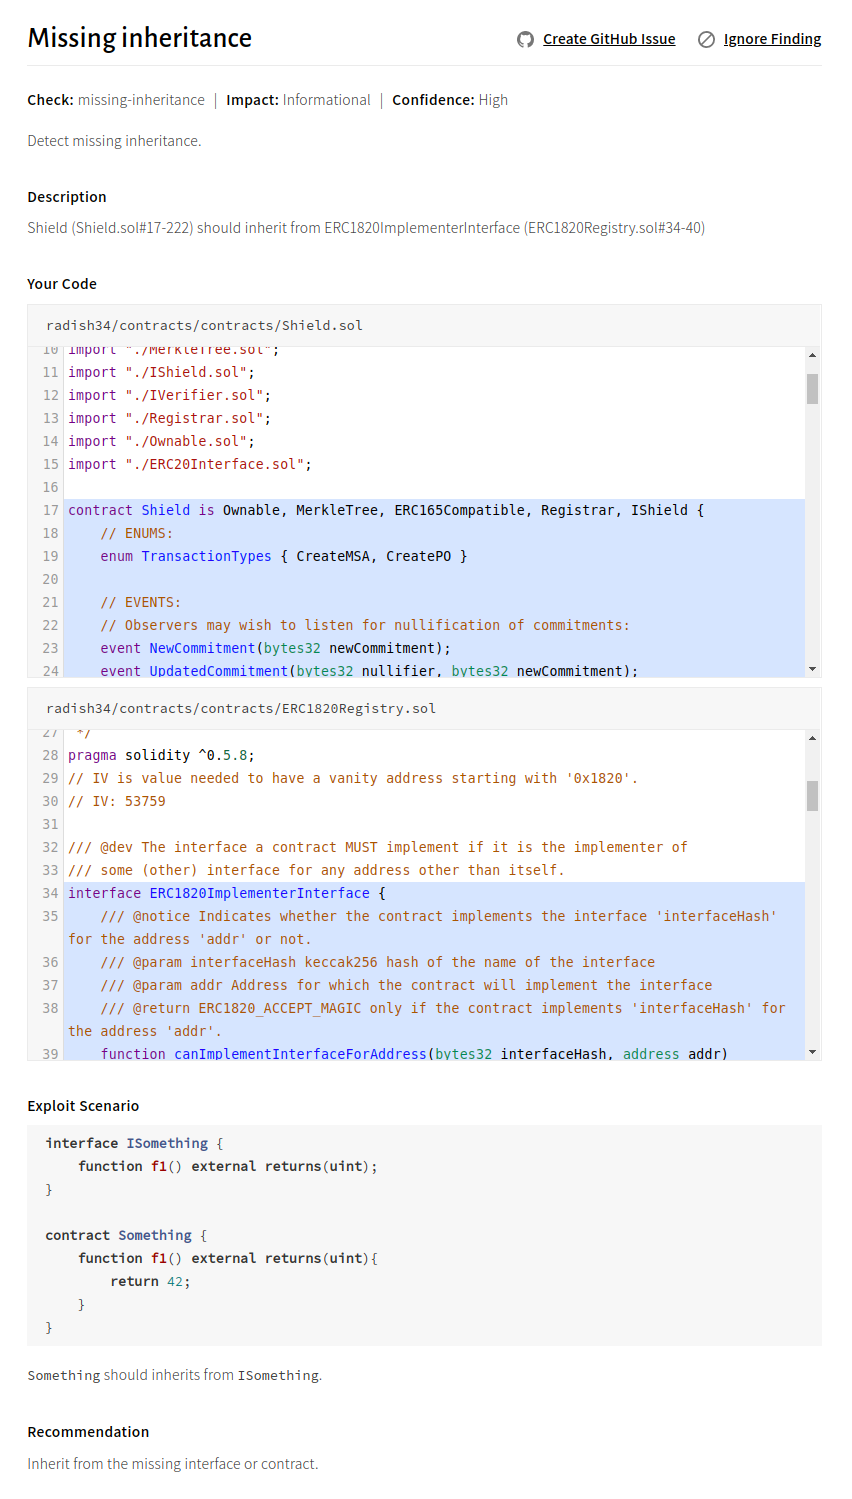Click the 'event NewCommitment' code line
The image size is (852, 1499).
pos(275,648)
